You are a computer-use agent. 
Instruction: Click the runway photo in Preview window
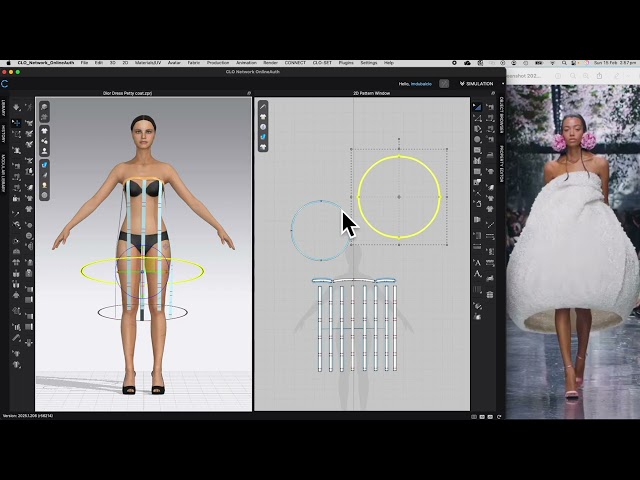click(573, 252)
